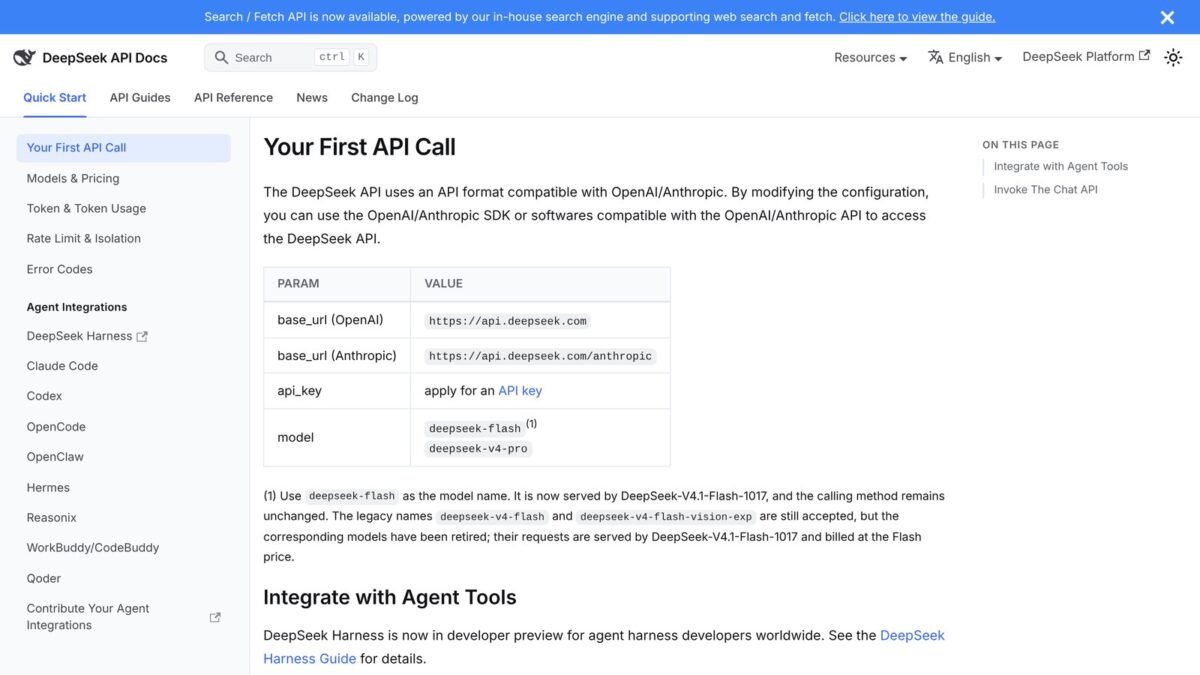This screenshot has height=675, width=1200.
Task: Open OpenClaw integration page
Action: click(x=55, y=457)
